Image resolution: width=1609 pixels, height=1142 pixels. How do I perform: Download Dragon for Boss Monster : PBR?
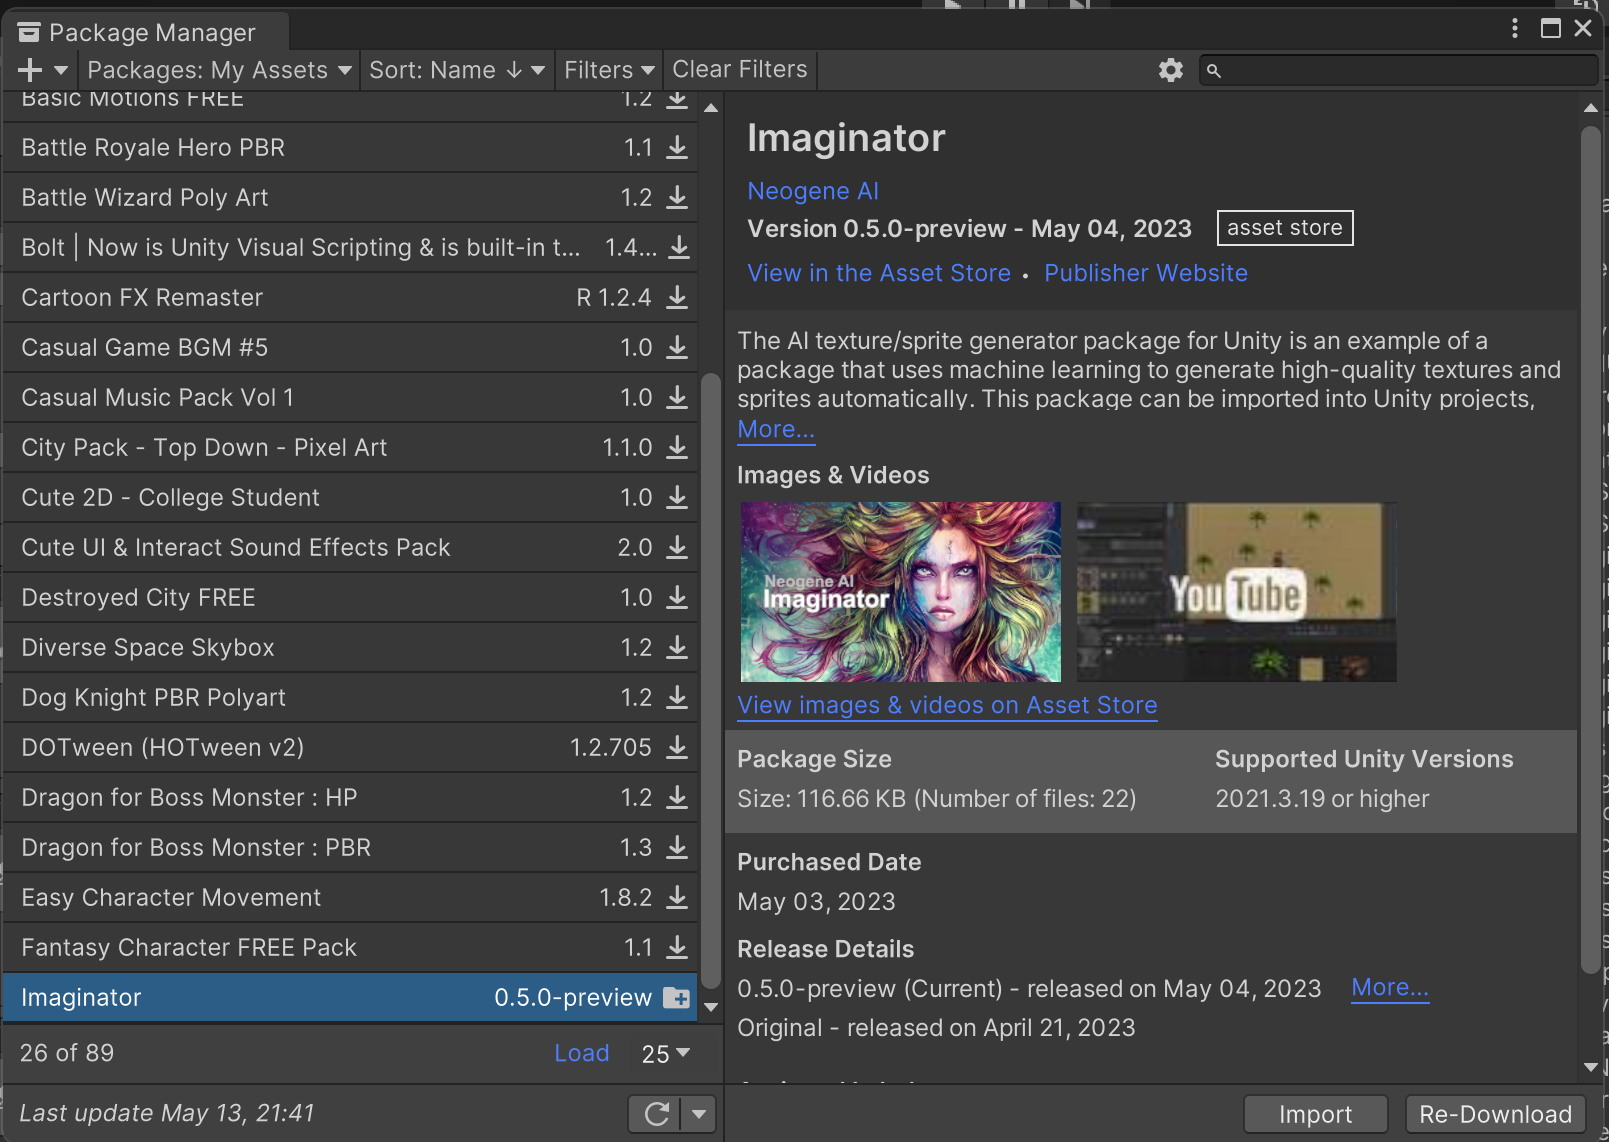click(677, 847)
